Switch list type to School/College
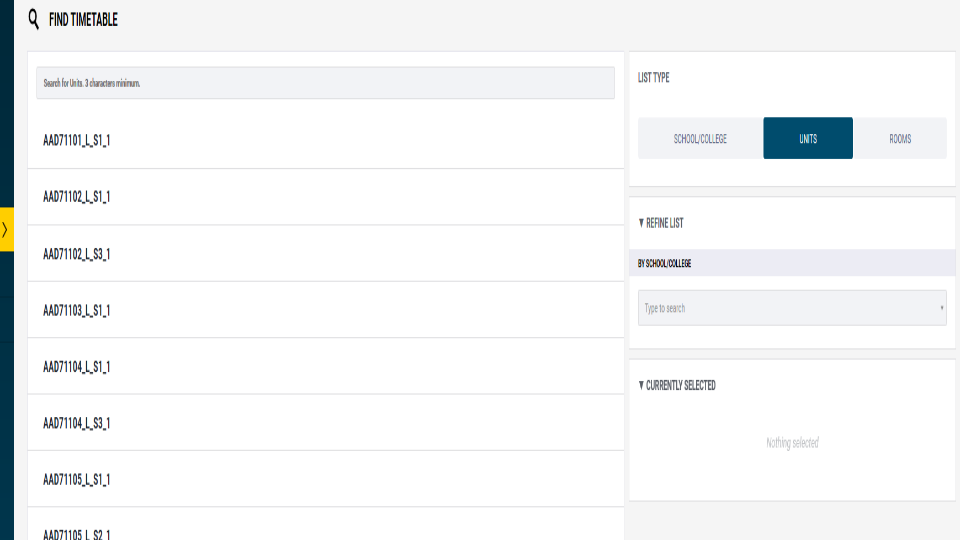Image resolution: width=960 pixels, height=540 pixels. click(700, 138)
